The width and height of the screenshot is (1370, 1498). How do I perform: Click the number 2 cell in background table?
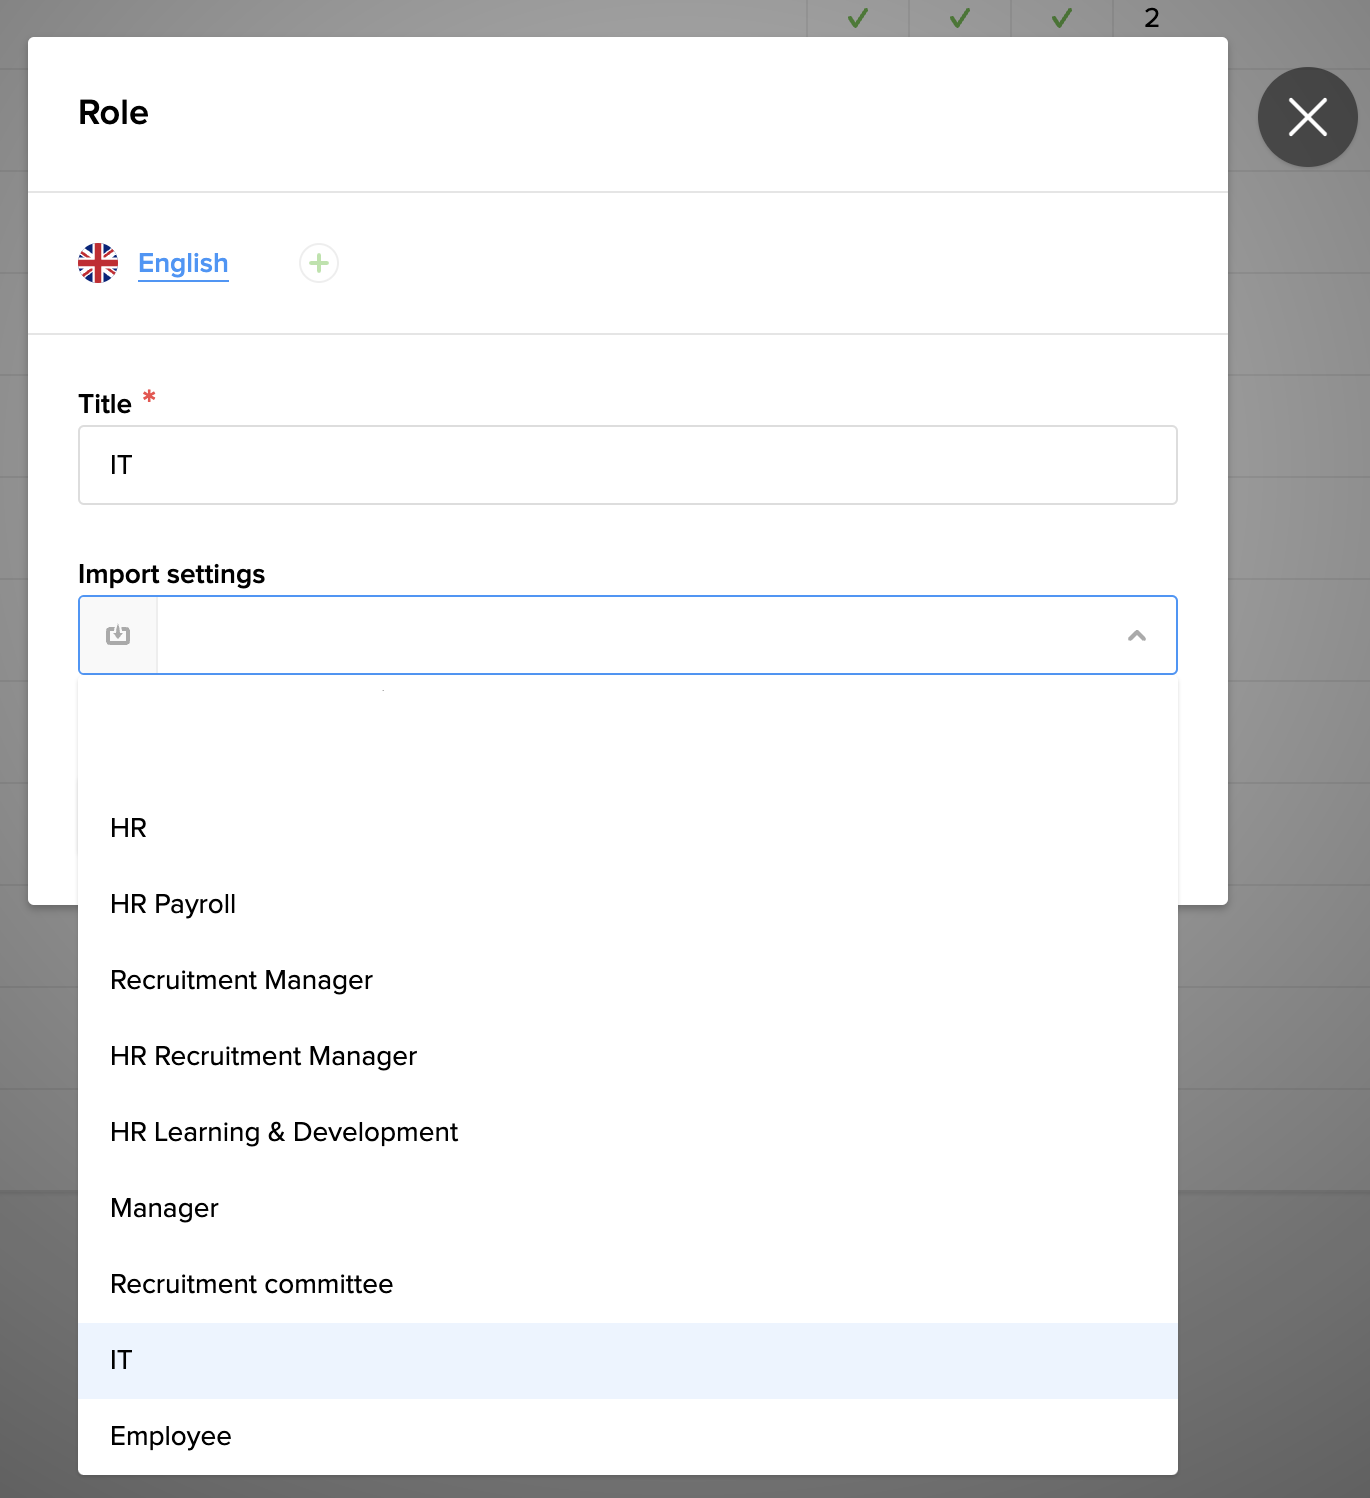click(x=1151, y=18)
